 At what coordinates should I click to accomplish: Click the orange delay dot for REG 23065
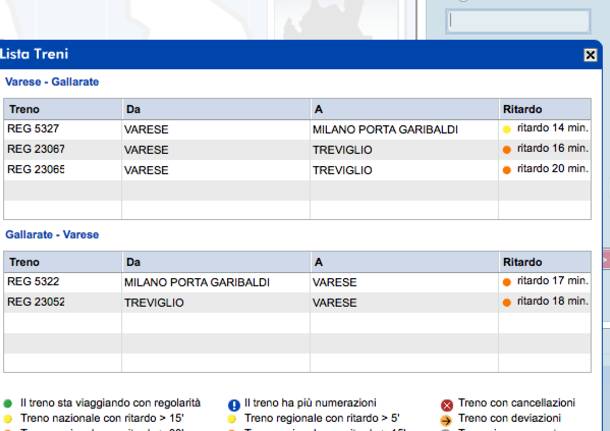coord(507,170)
